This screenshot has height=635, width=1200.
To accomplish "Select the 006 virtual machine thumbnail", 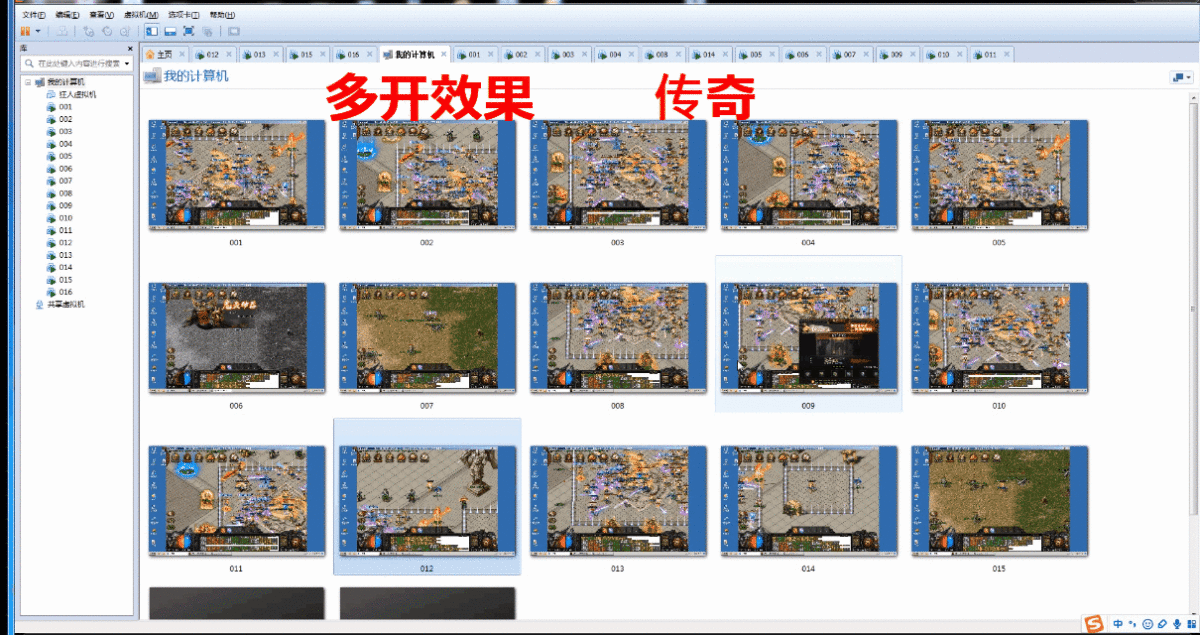I will point(236,338).
